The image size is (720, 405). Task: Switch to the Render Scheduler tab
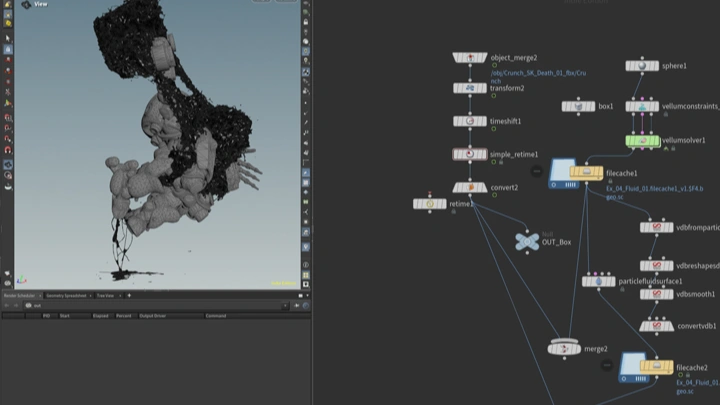click(19, 296)
